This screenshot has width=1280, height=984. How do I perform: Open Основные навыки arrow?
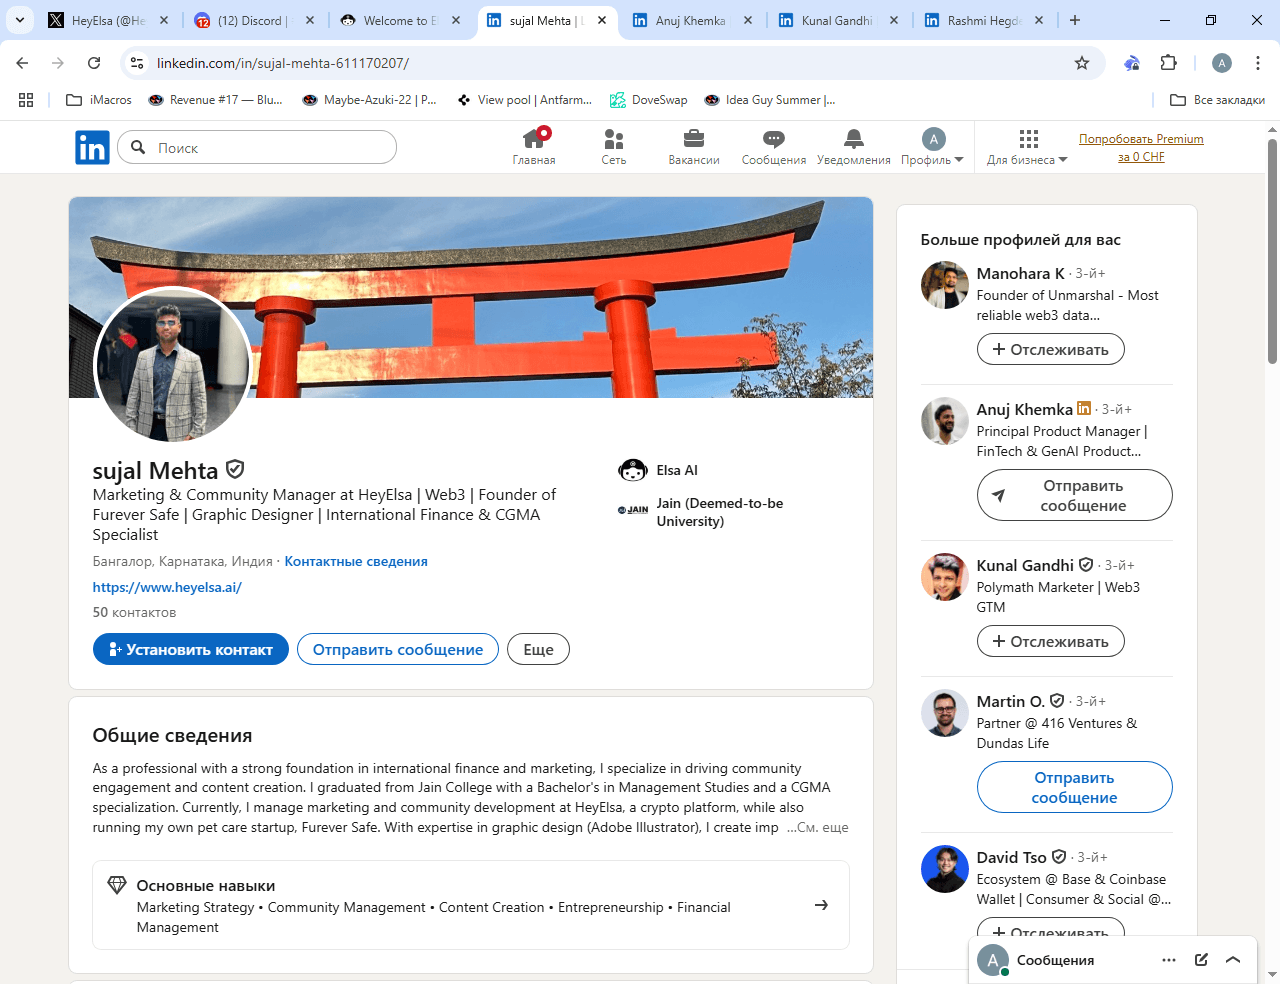[x=821, y=905]
